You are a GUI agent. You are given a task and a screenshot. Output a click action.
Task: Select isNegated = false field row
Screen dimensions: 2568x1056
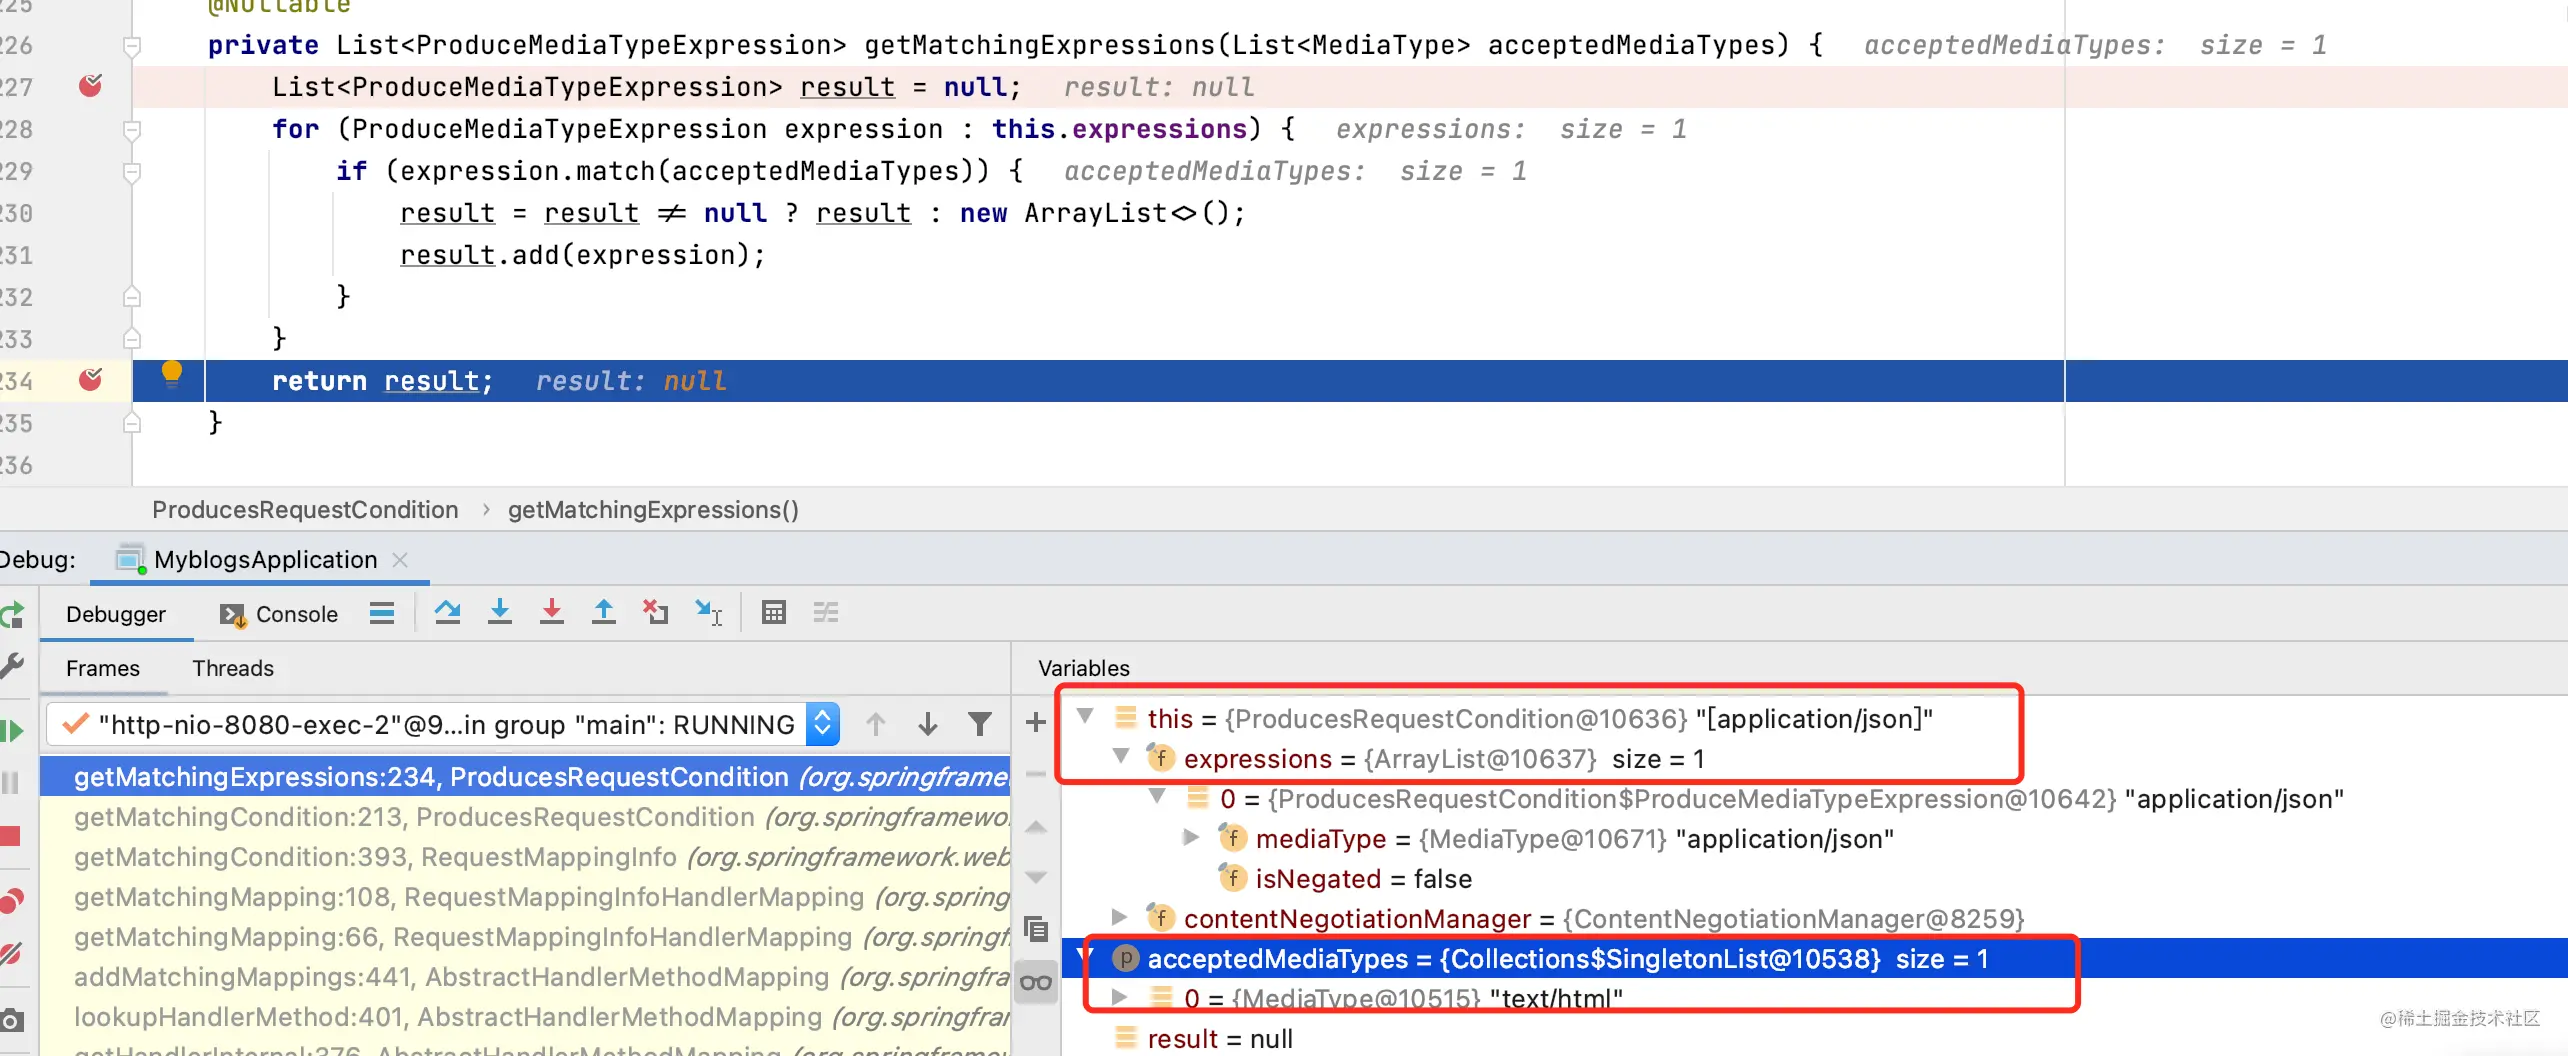click(1814, 878)
